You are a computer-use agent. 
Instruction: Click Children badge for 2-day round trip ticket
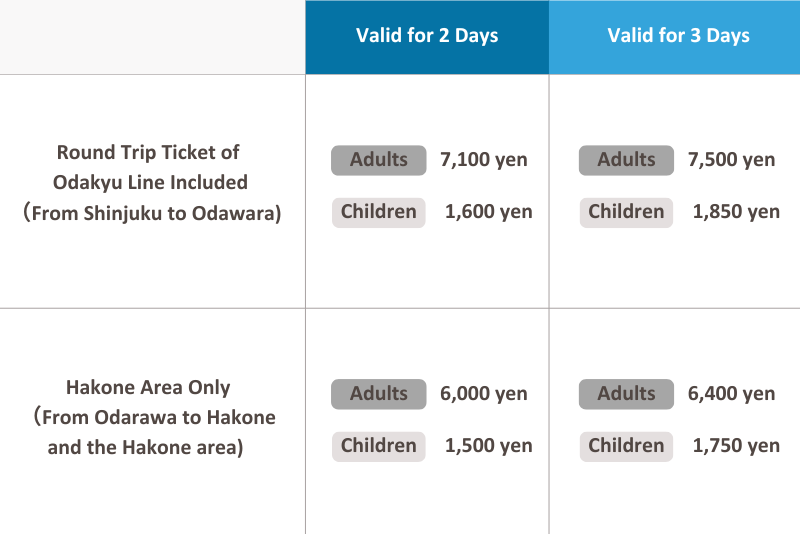click(379, 212)
